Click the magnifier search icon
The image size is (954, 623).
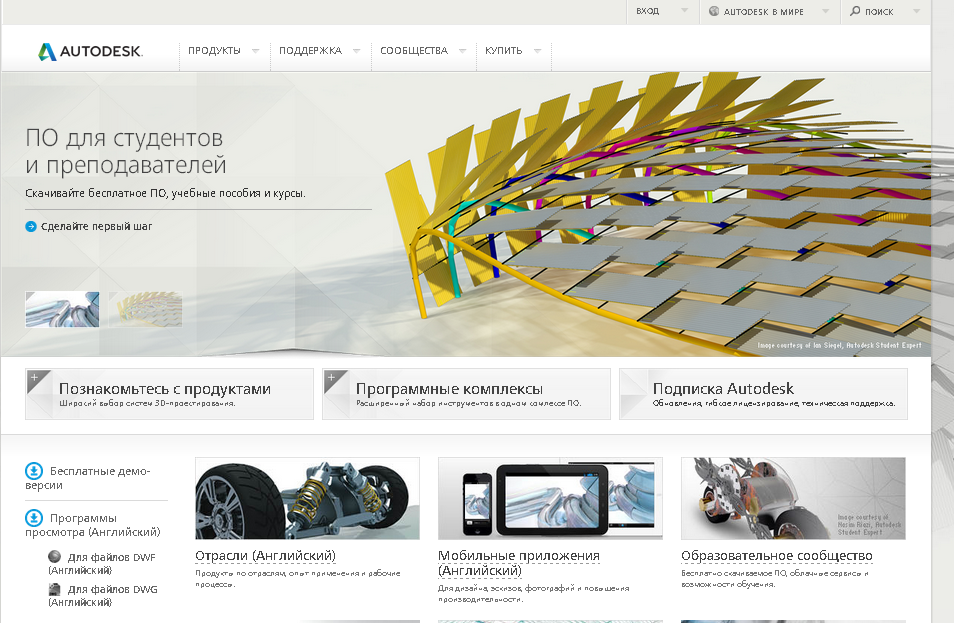coord(855,11)
